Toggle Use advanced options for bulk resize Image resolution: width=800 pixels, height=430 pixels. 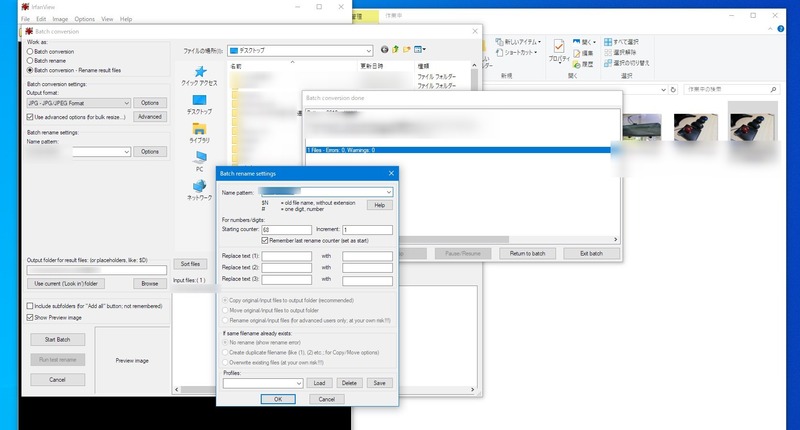tap(30, 117)
